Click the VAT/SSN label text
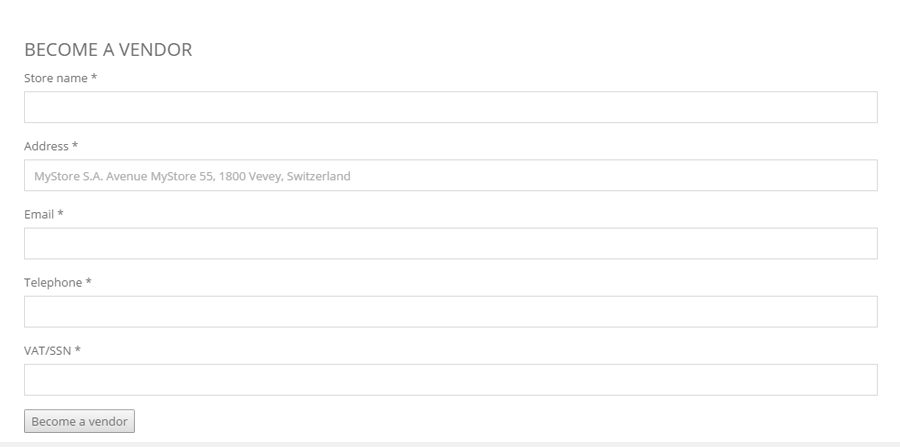The height and width of the screenshot is (447, 900). (48, 351)
